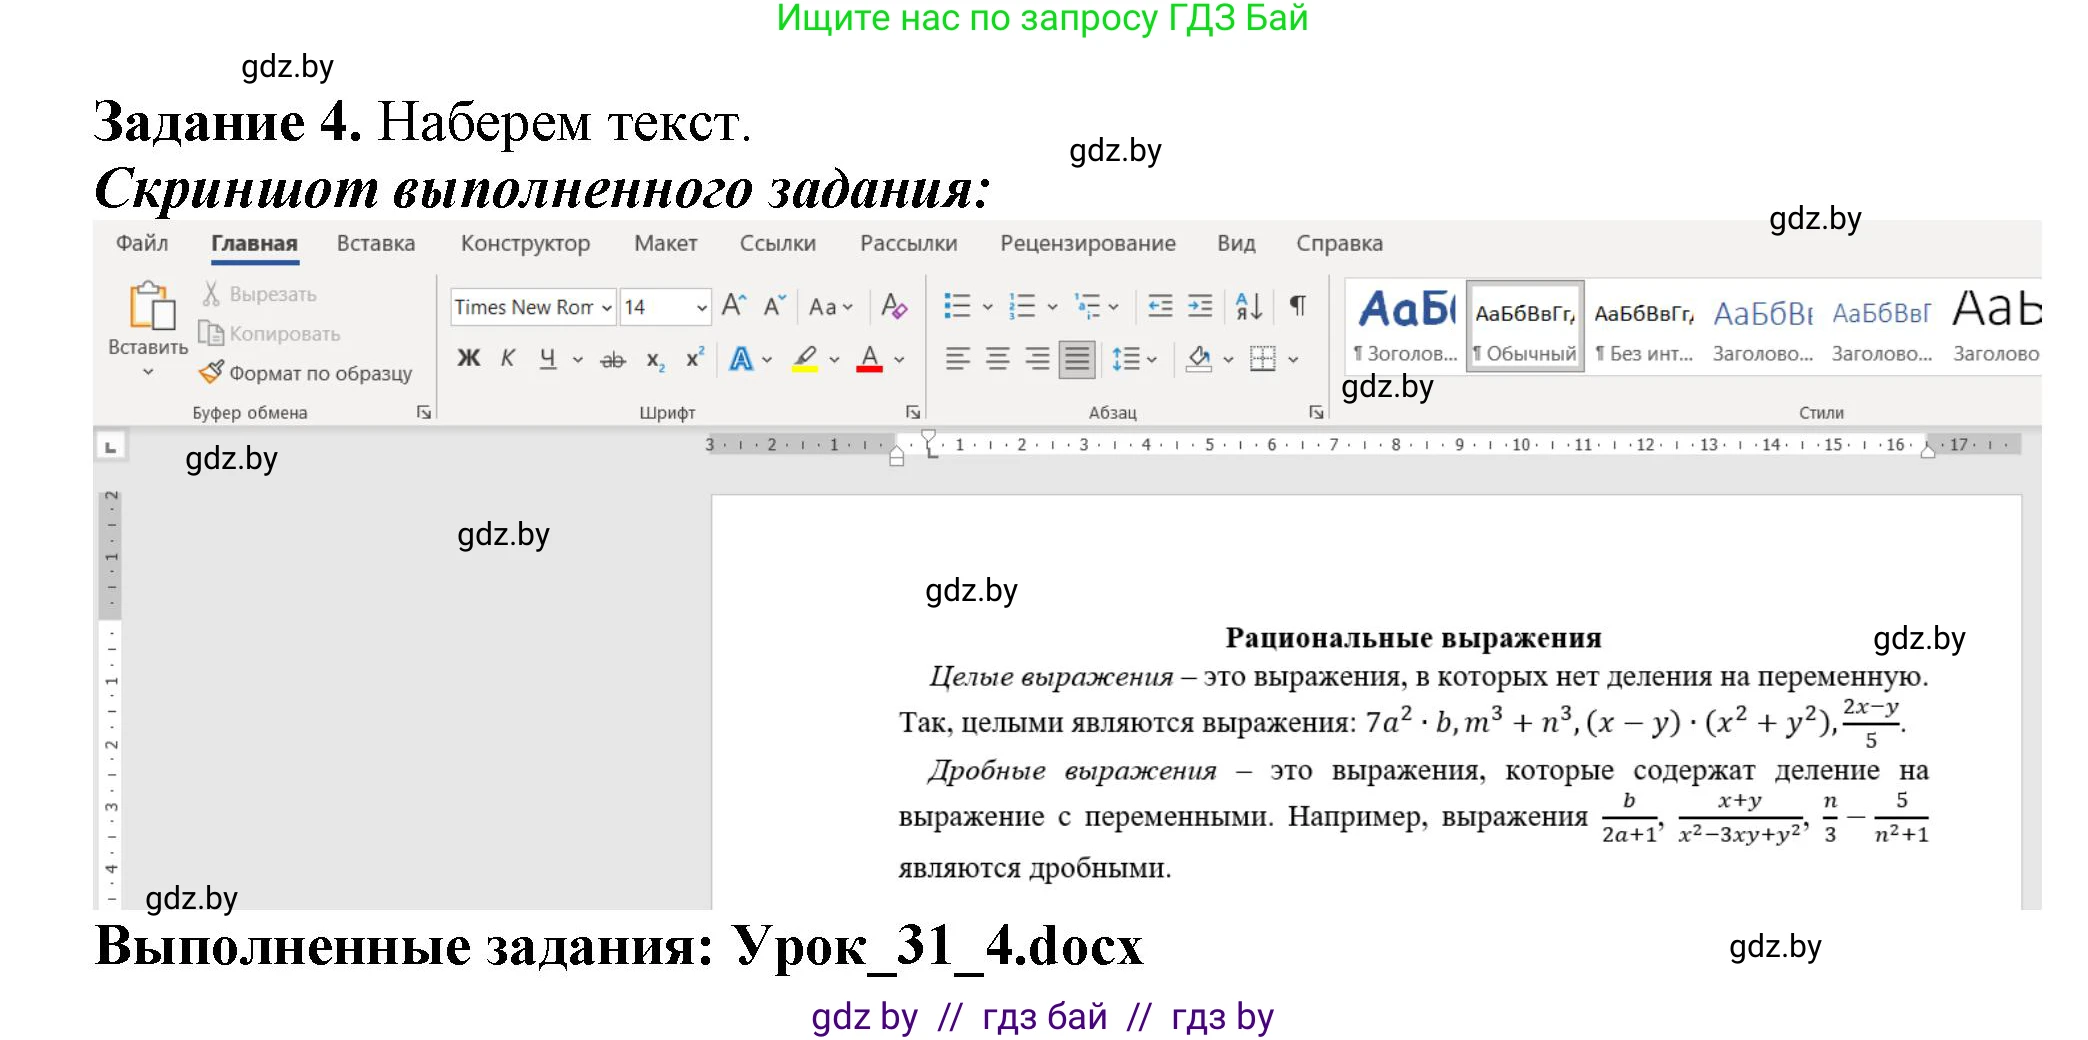
Task: Toggle centered paragraph alignment
Action: (x=997, y=358)
